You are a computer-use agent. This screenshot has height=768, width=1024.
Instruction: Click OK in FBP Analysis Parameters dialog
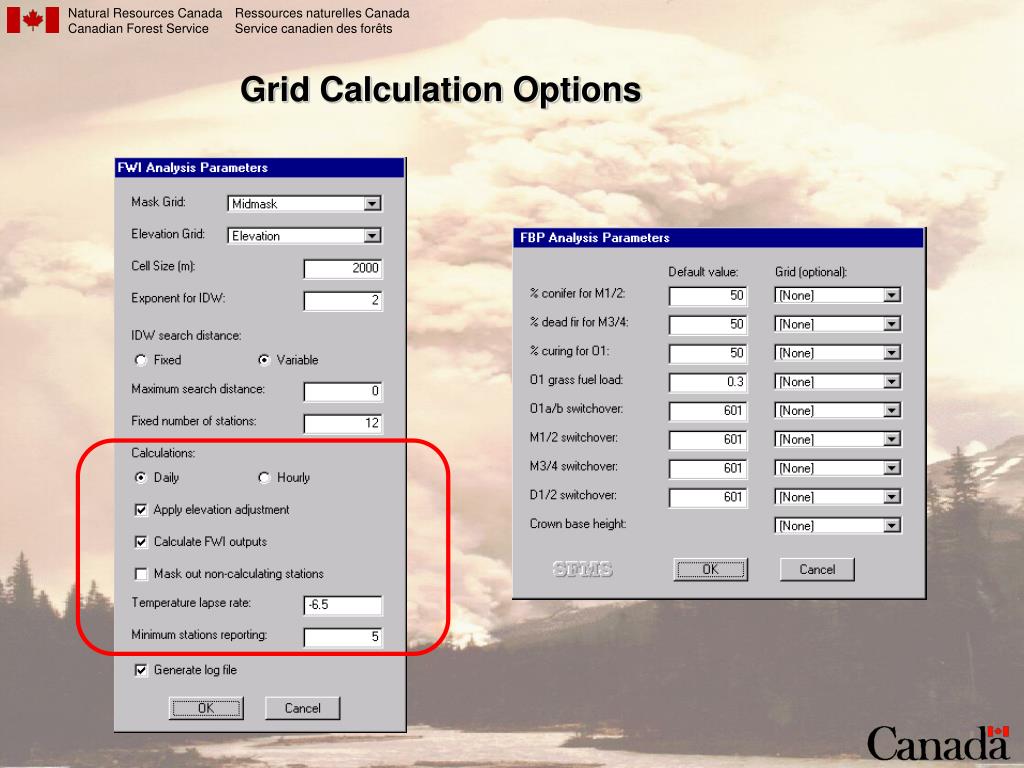coord(711,569)
